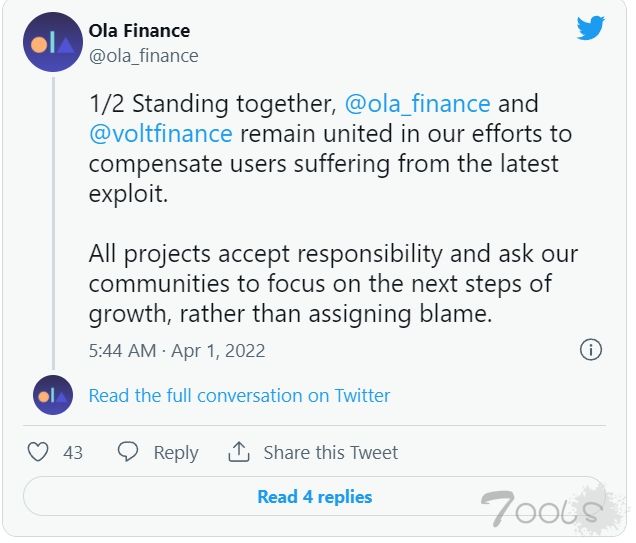Viewport: 636px width, 543px height.
Task: Click the 43 likes count
Action: [73, 453]
